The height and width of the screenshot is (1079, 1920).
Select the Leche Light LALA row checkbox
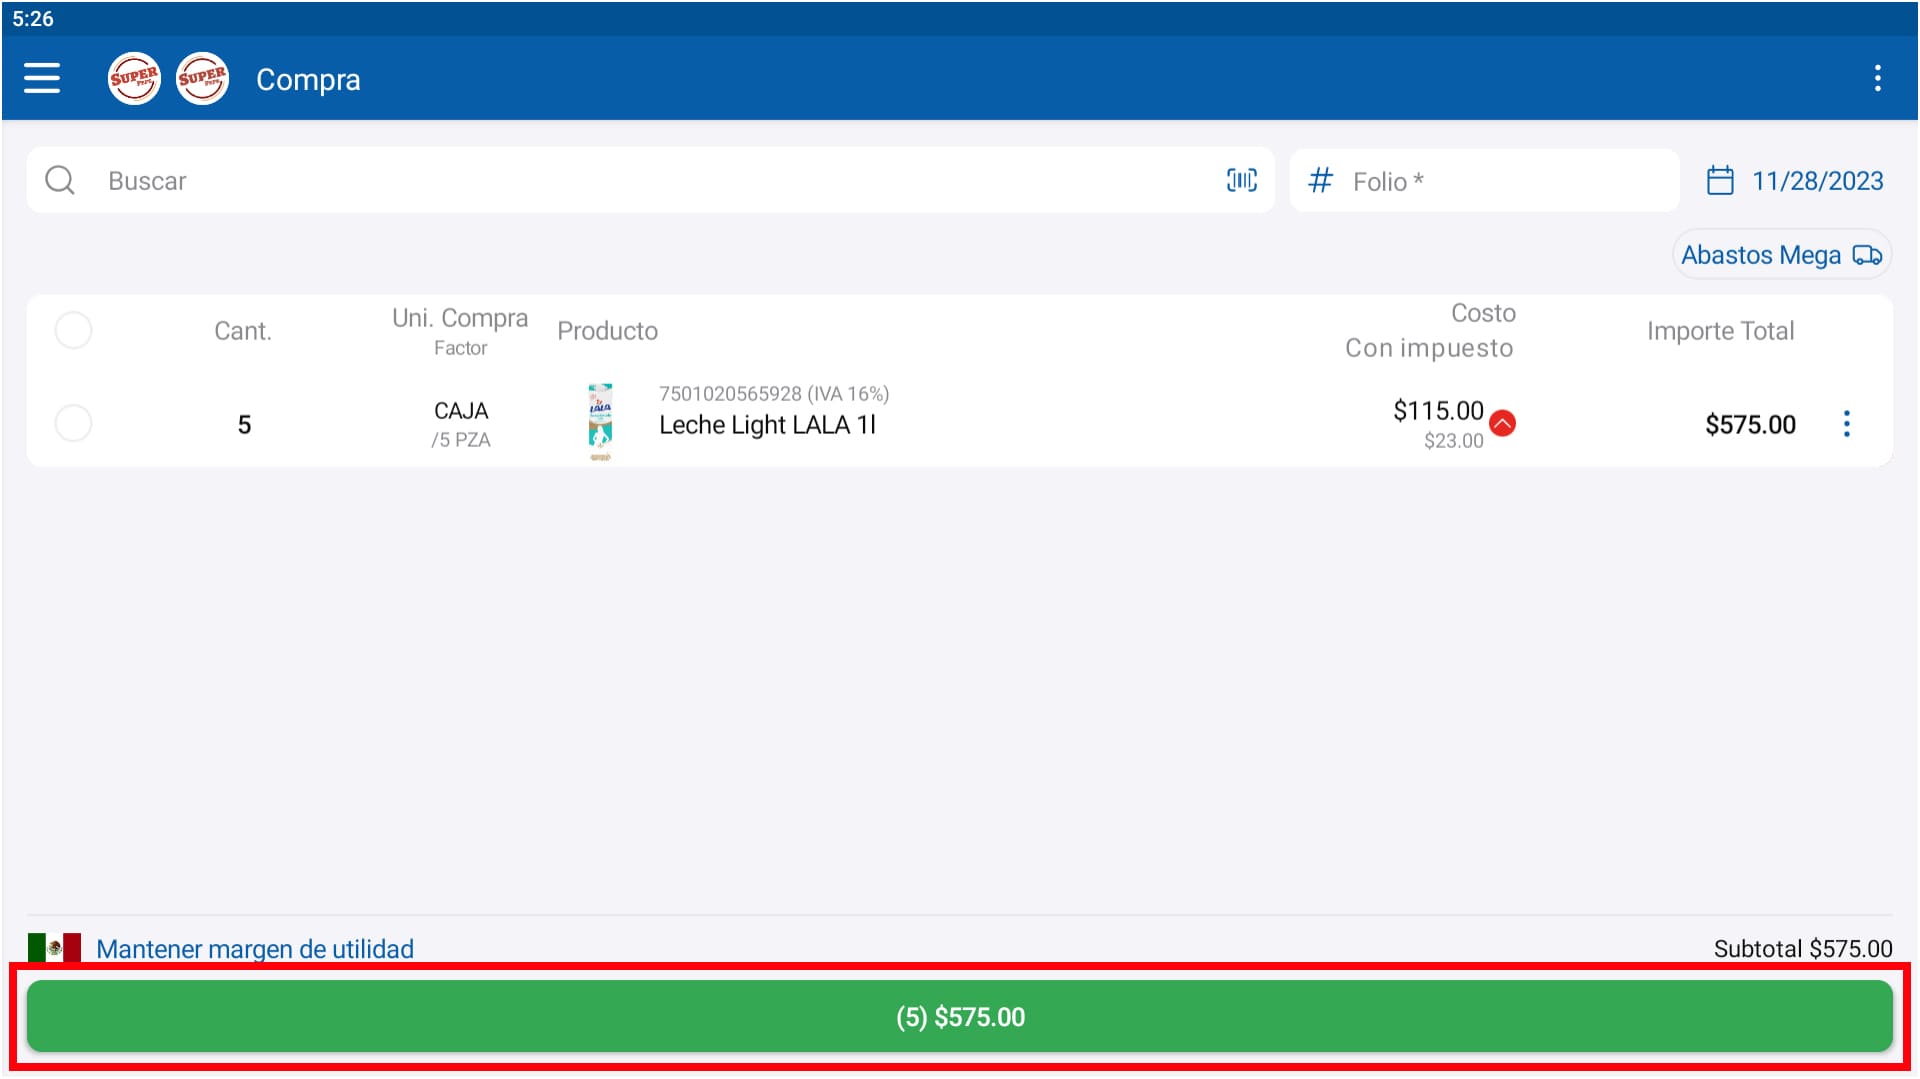(x=73, y=423)
